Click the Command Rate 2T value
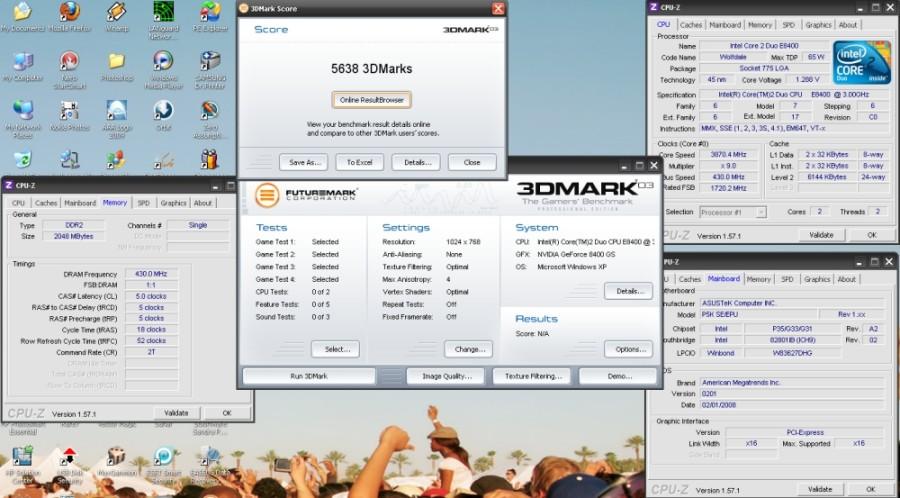900x498 pixels. coord(152,352)
